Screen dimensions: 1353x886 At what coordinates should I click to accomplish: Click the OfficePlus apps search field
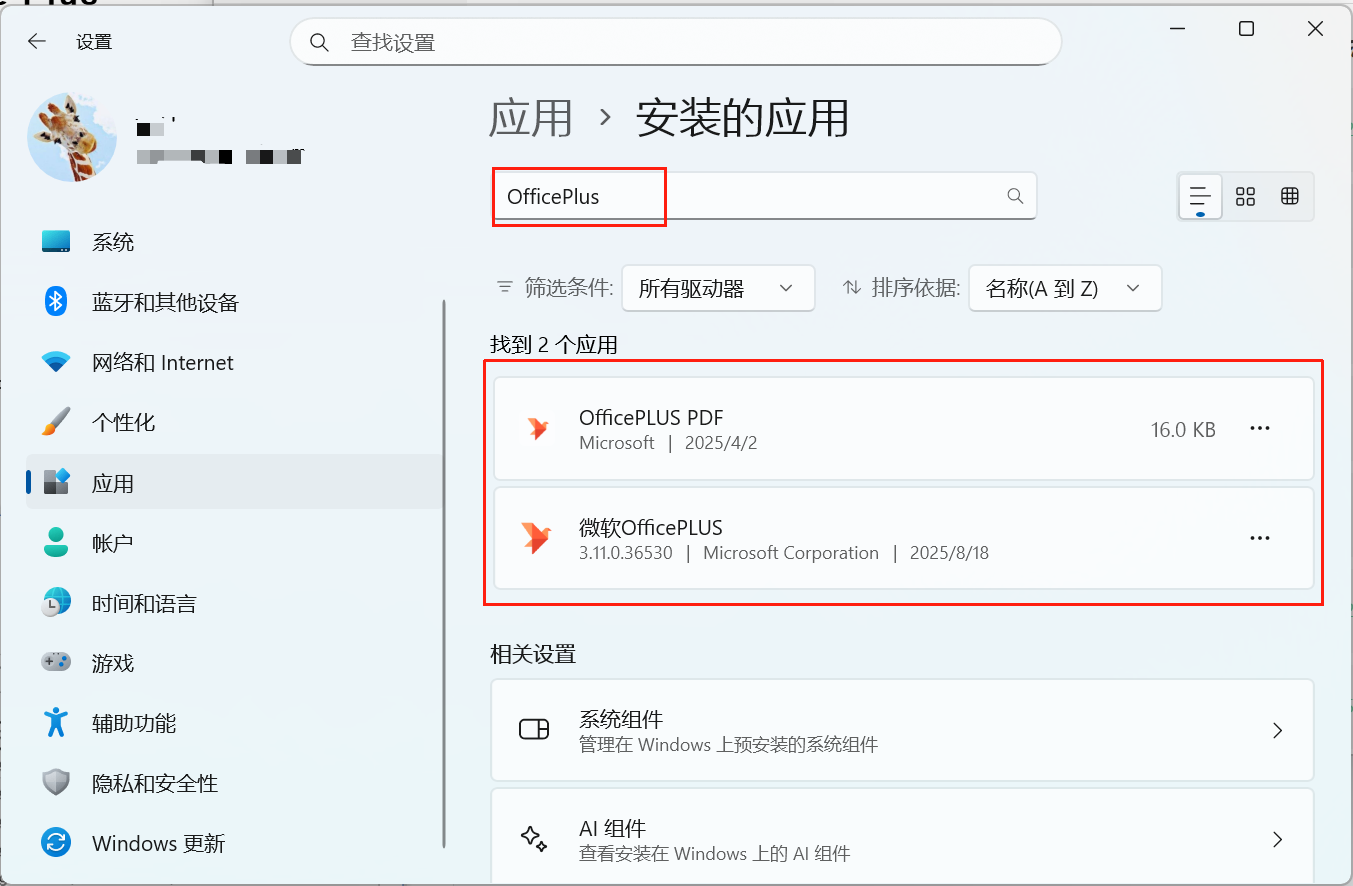coord(765,196)
